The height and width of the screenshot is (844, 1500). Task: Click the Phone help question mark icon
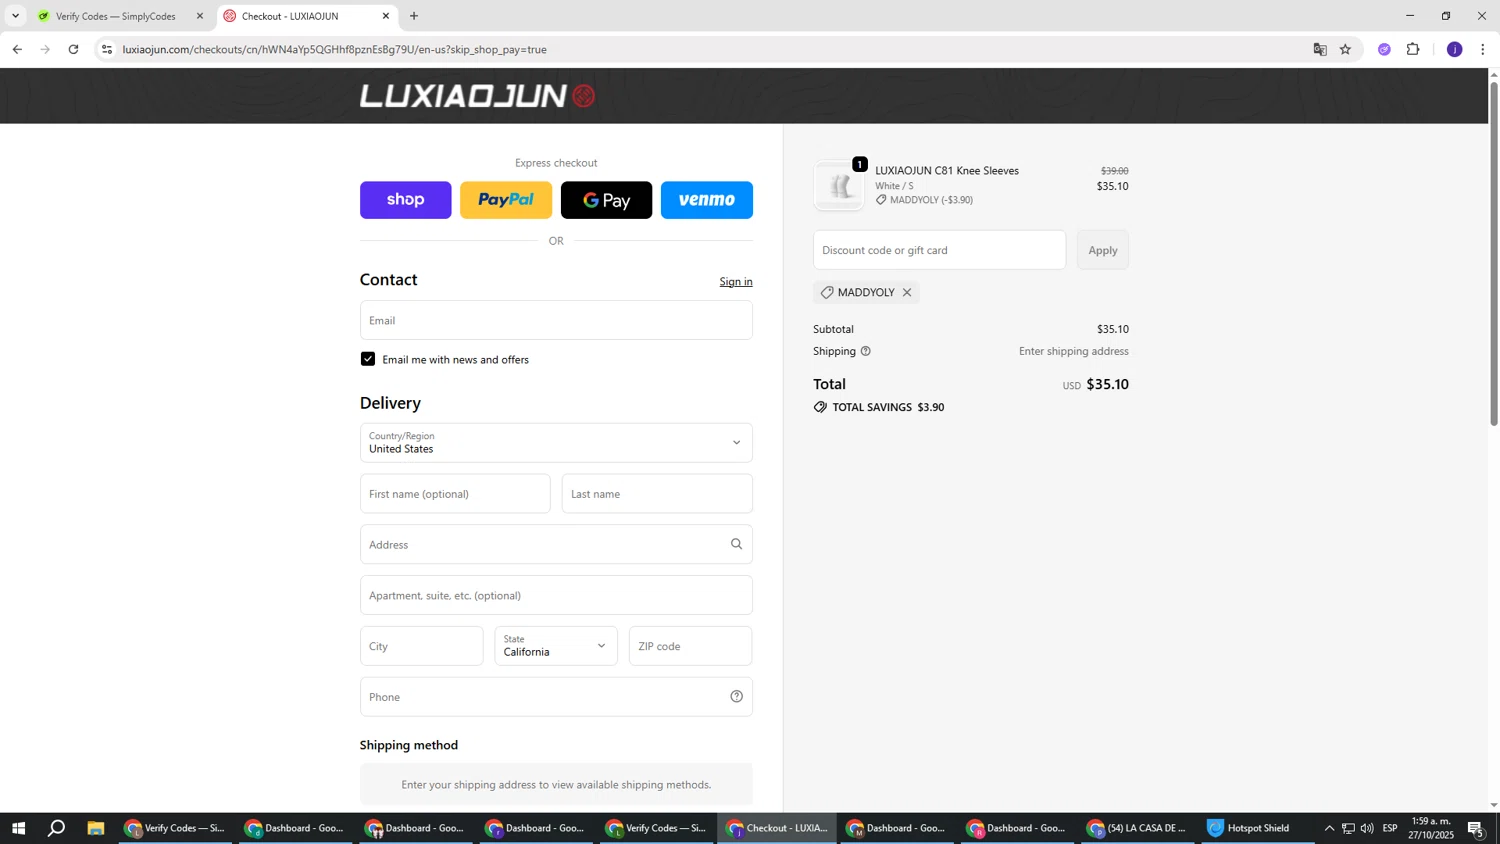(736, 697)
